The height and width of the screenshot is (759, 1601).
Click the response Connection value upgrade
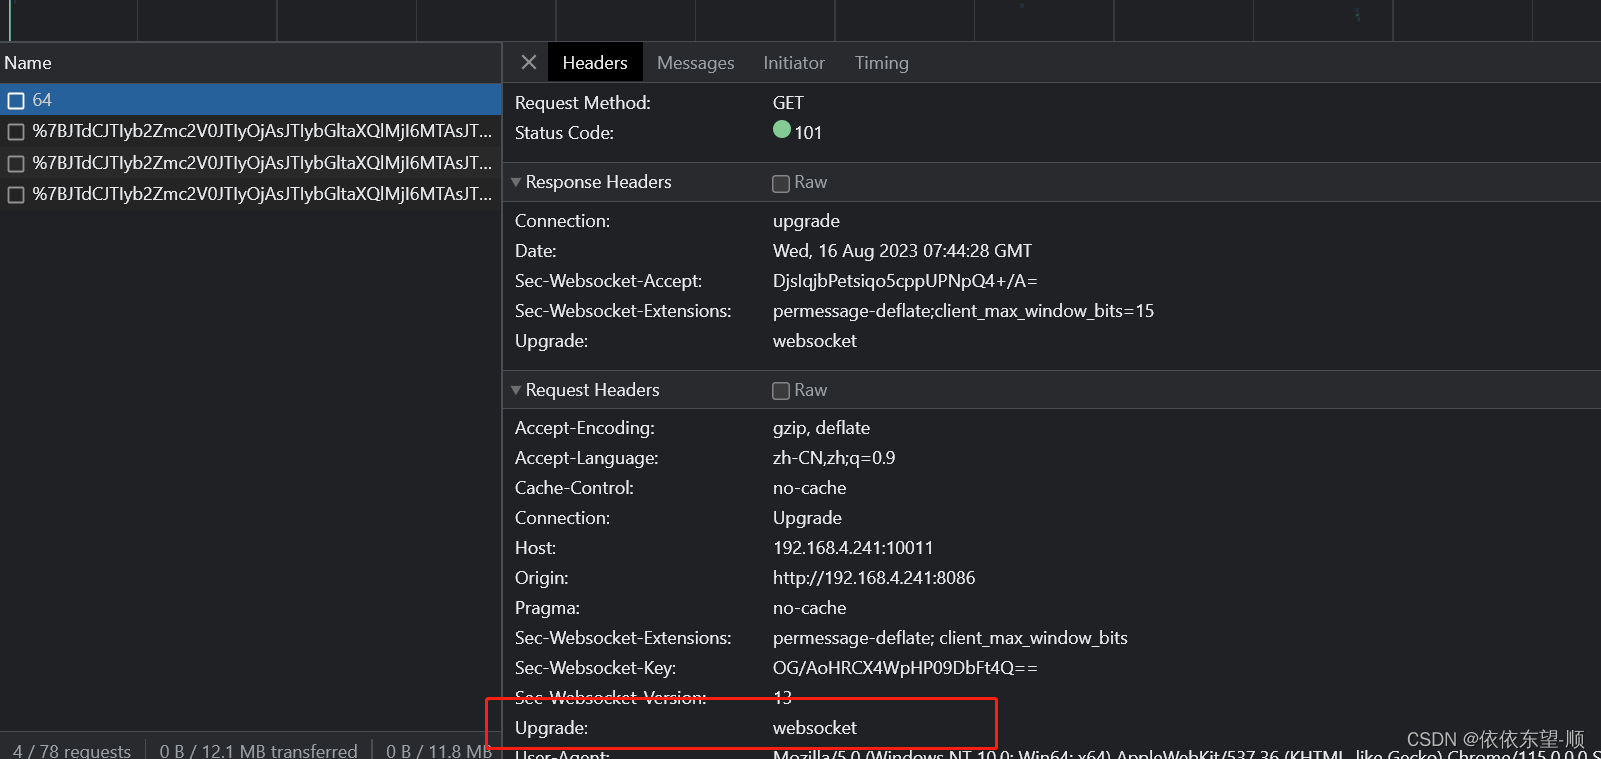click(806, 221)
